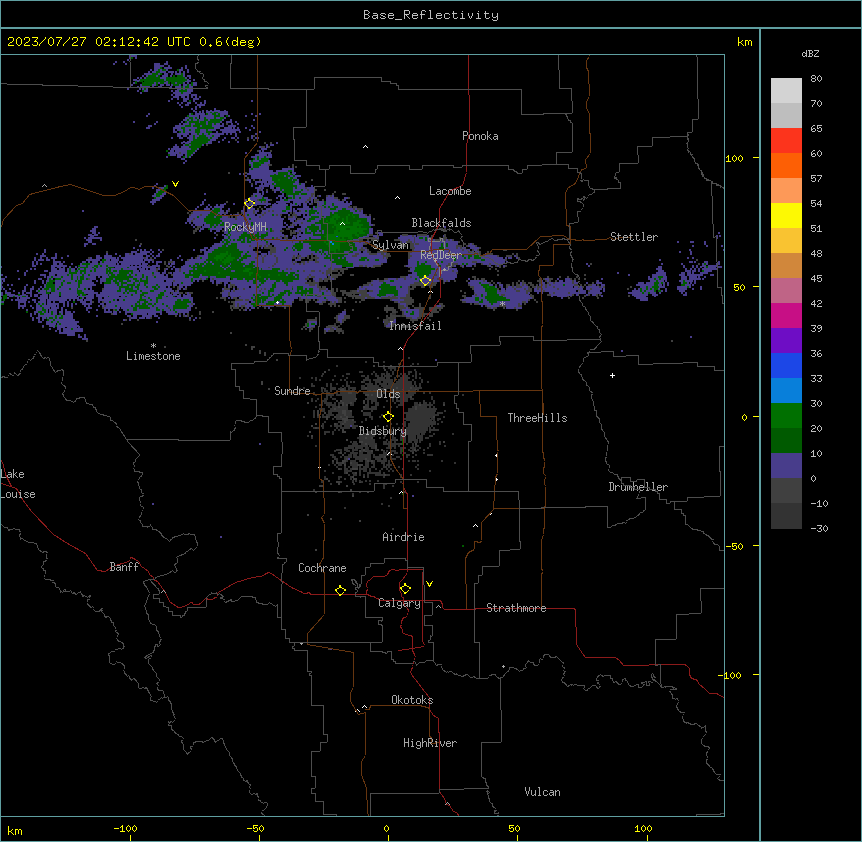Click the white plus marker north of Drumheller
Screen dimensions: 862x842
coord(612,375)
